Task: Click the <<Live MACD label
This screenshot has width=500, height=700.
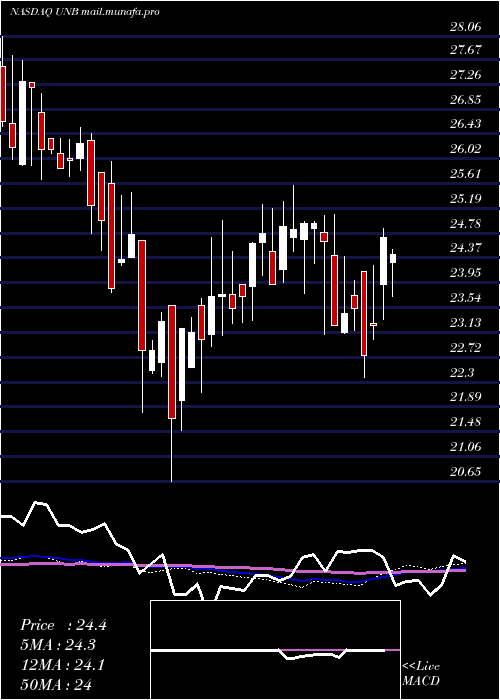Action: pos(421,674)
